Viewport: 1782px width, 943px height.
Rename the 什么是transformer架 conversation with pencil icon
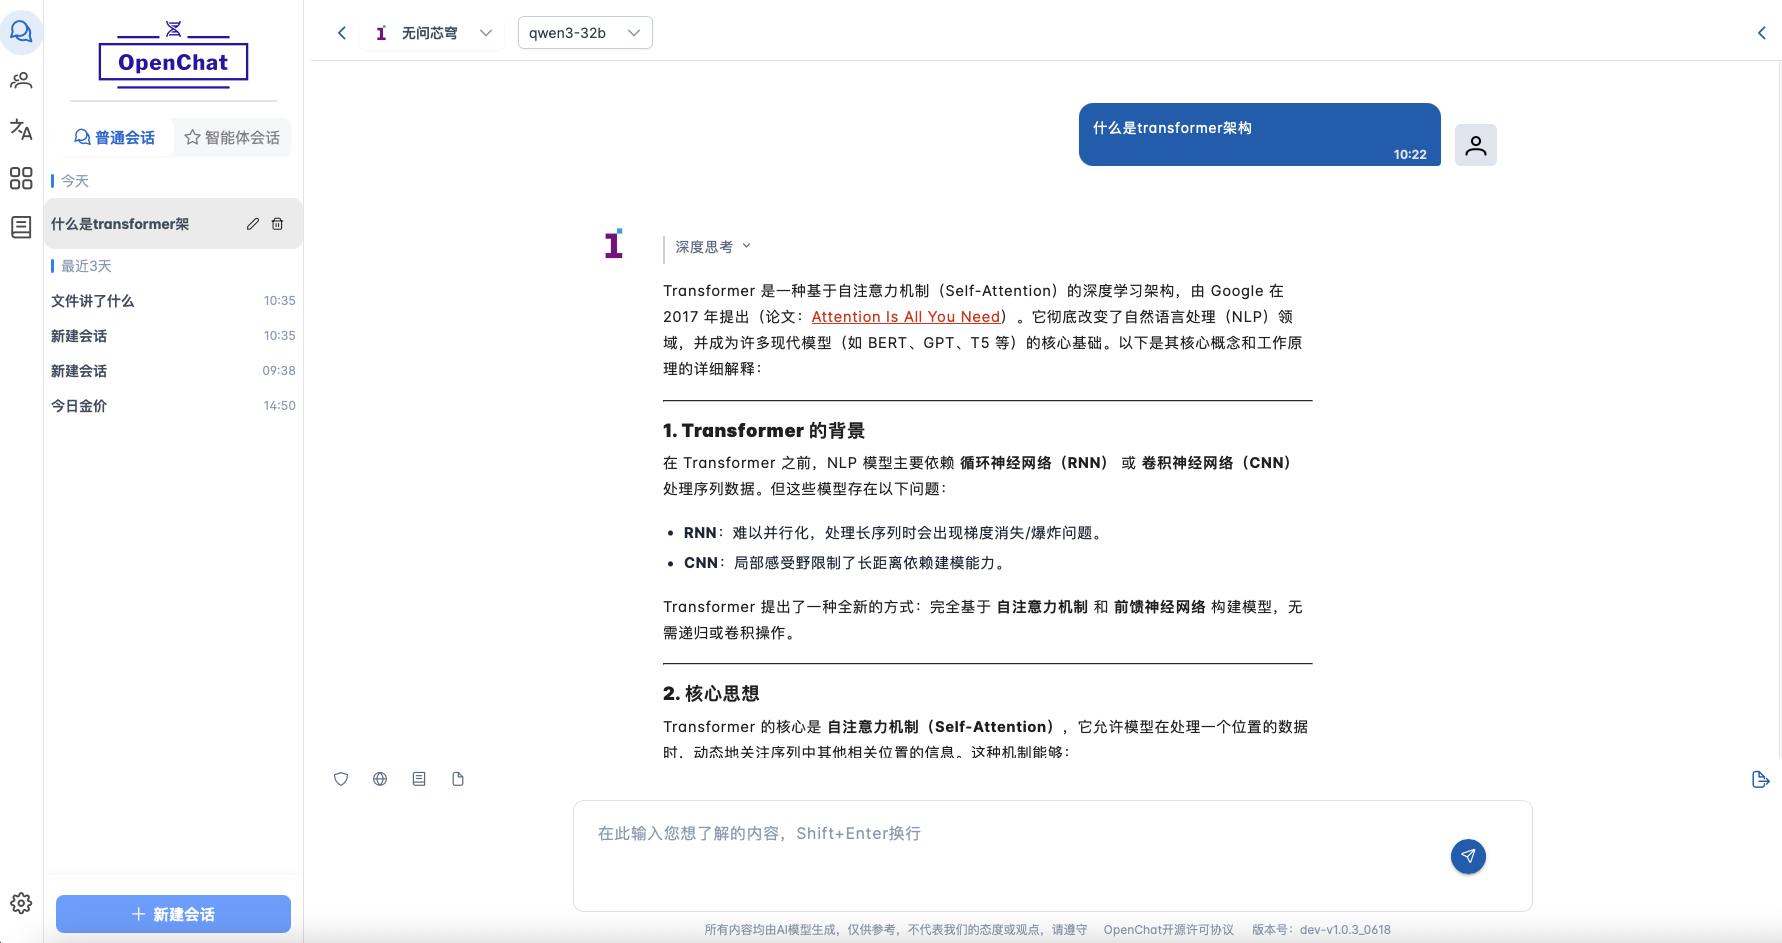253,224
